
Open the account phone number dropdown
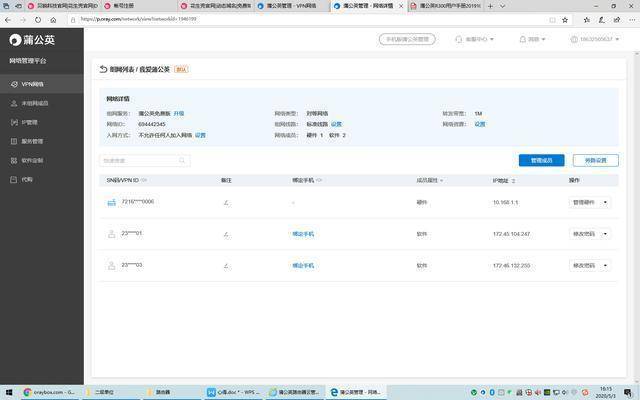coord(595,39)
